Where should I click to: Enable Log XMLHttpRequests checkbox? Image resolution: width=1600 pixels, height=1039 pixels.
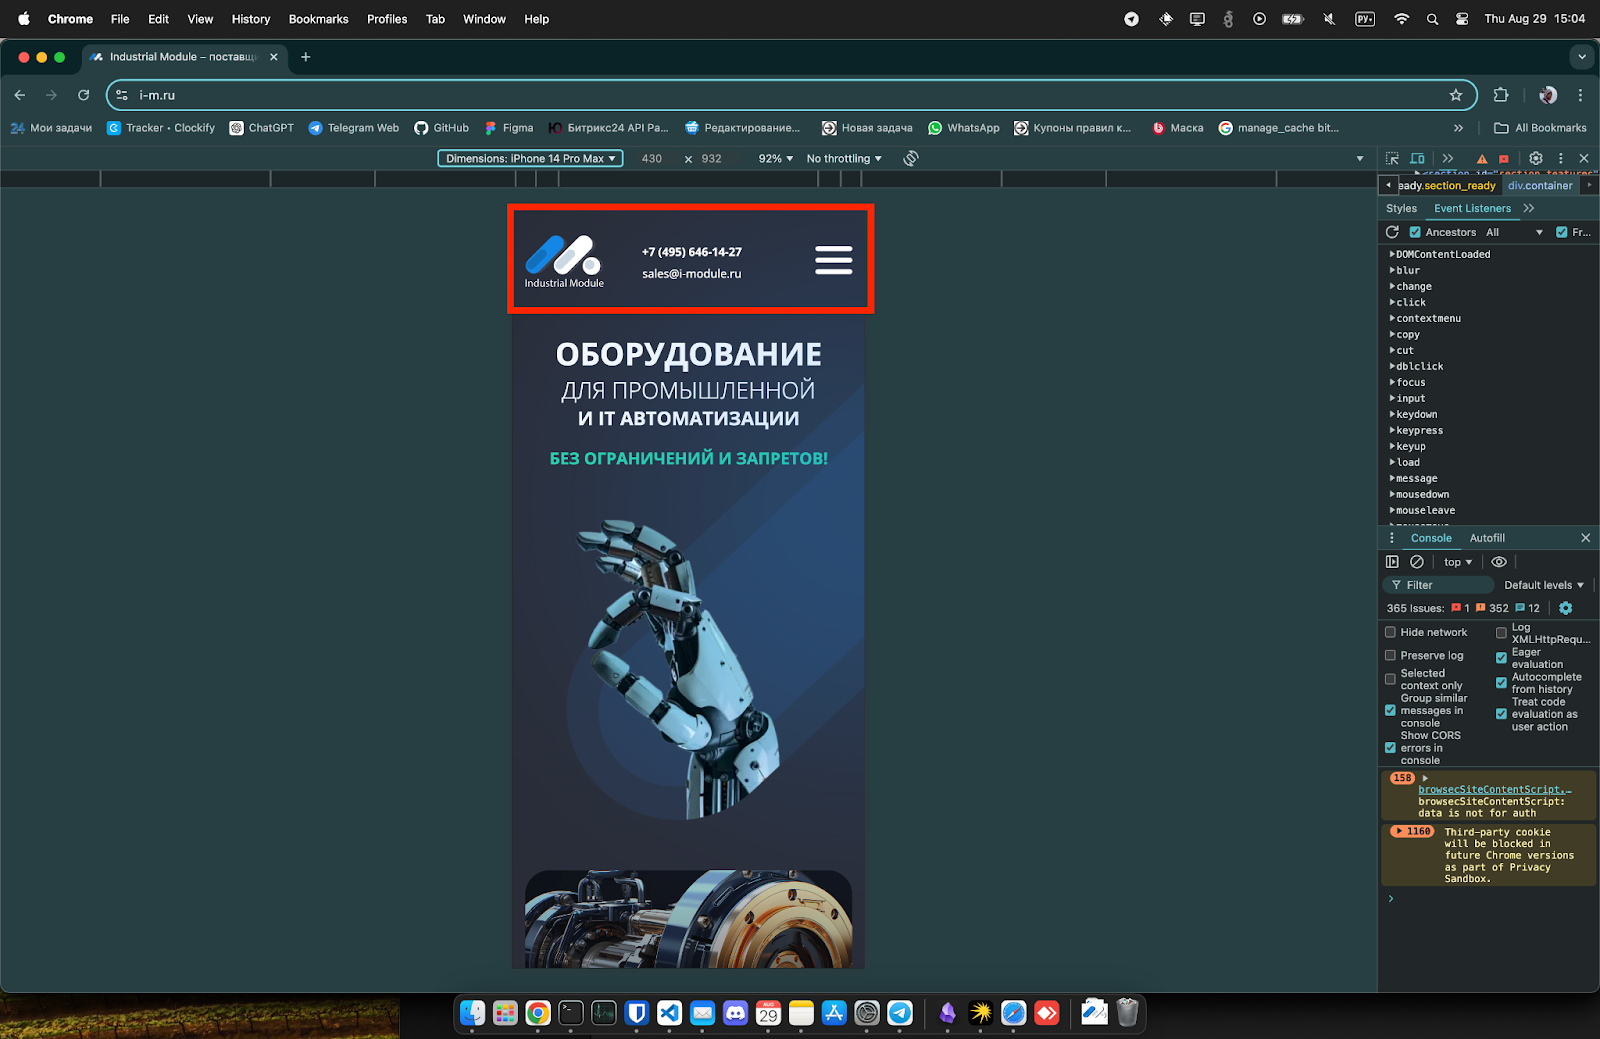click(x=1501, y=633)
